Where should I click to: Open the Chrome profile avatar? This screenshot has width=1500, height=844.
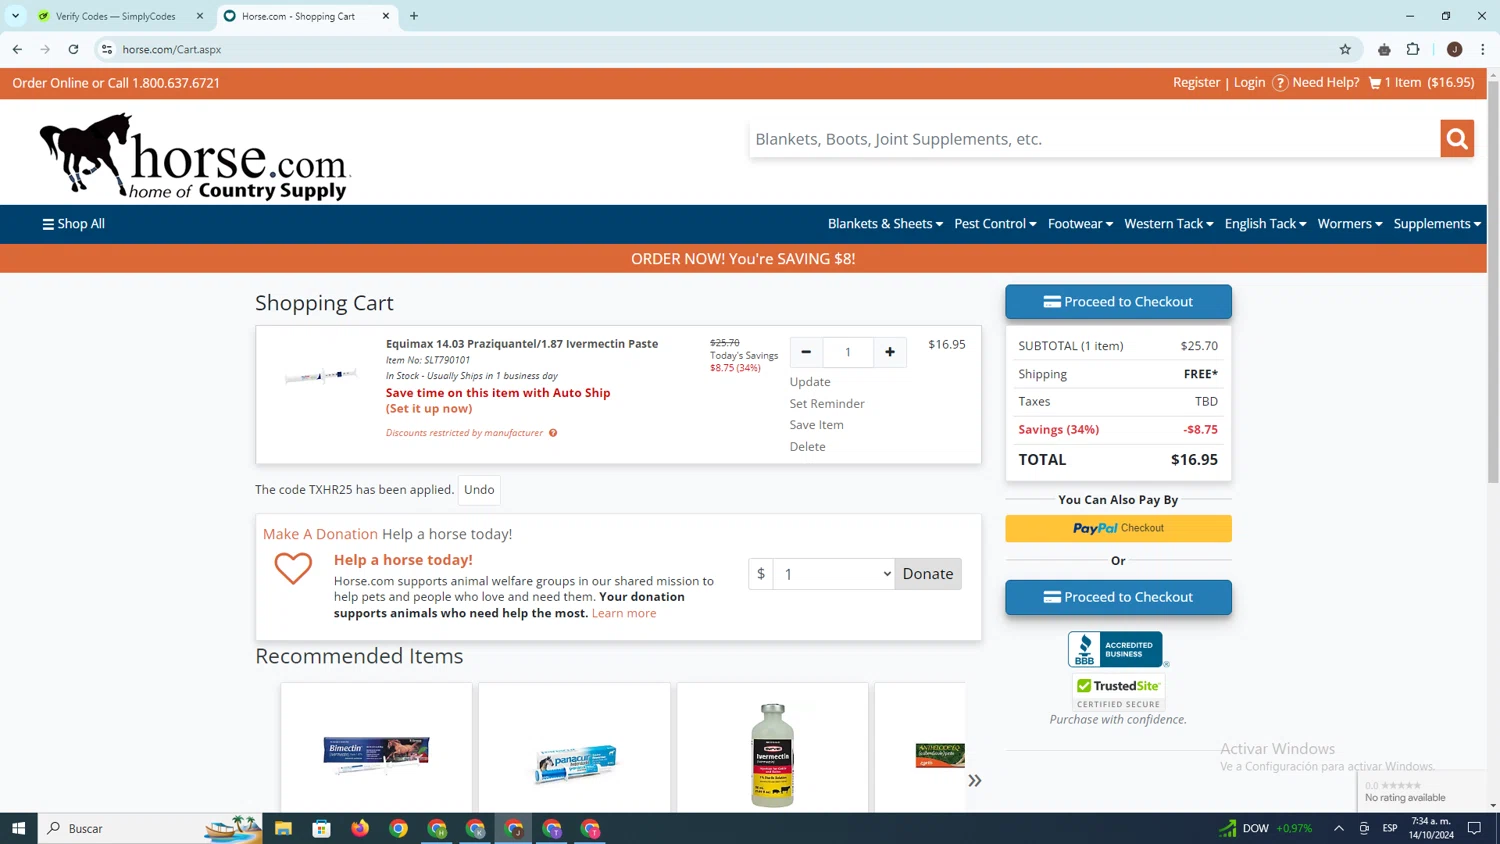point(1455,49)
